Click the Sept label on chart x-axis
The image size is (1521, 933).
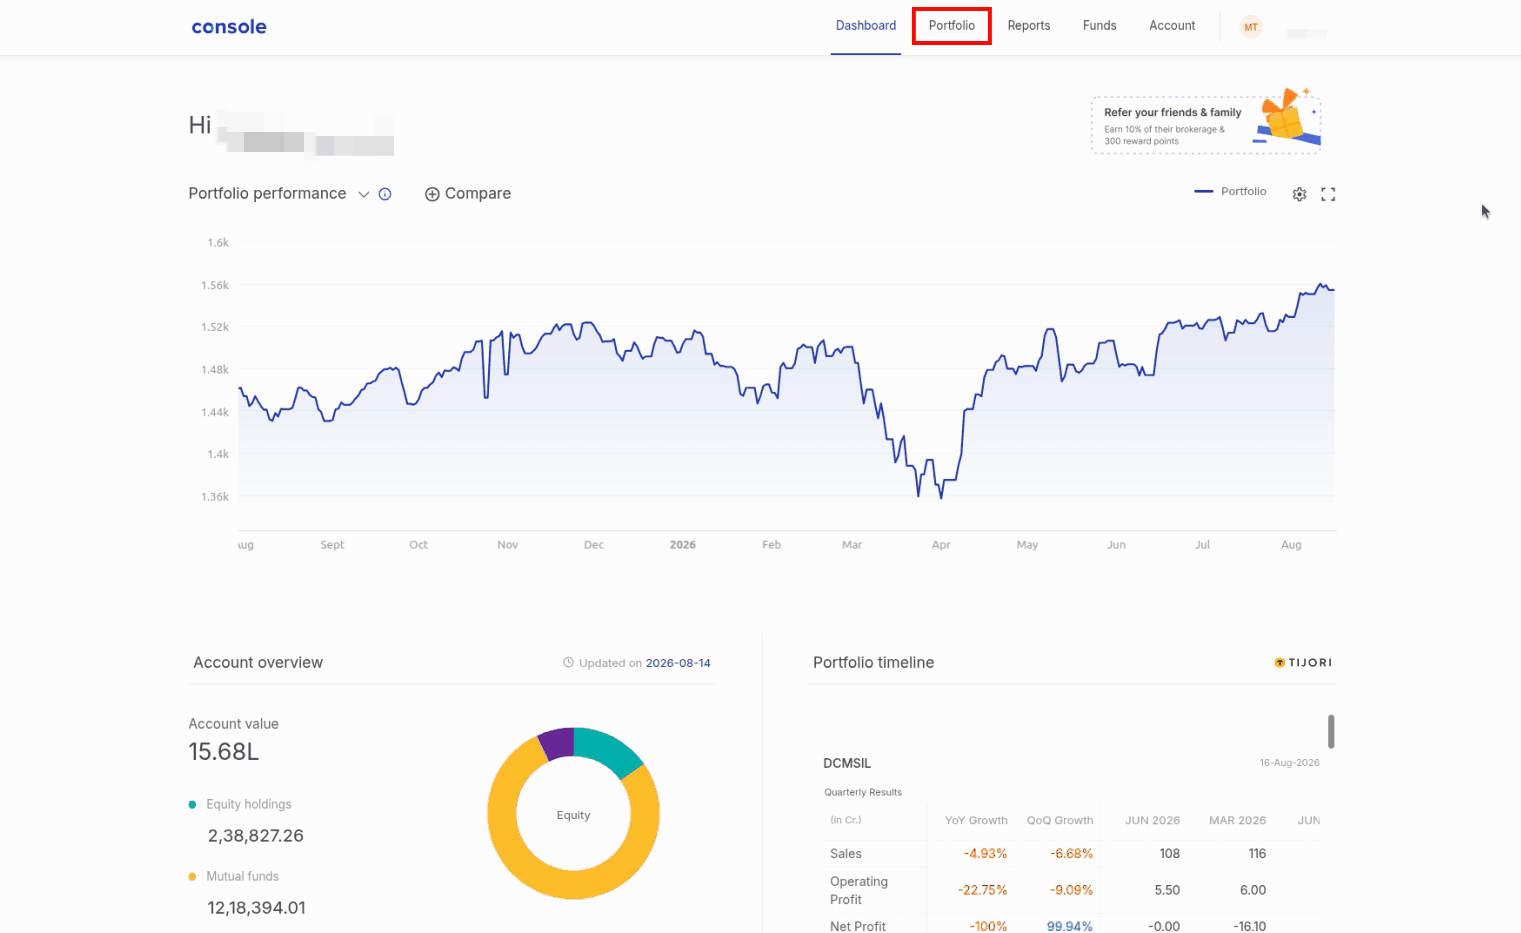332,545
